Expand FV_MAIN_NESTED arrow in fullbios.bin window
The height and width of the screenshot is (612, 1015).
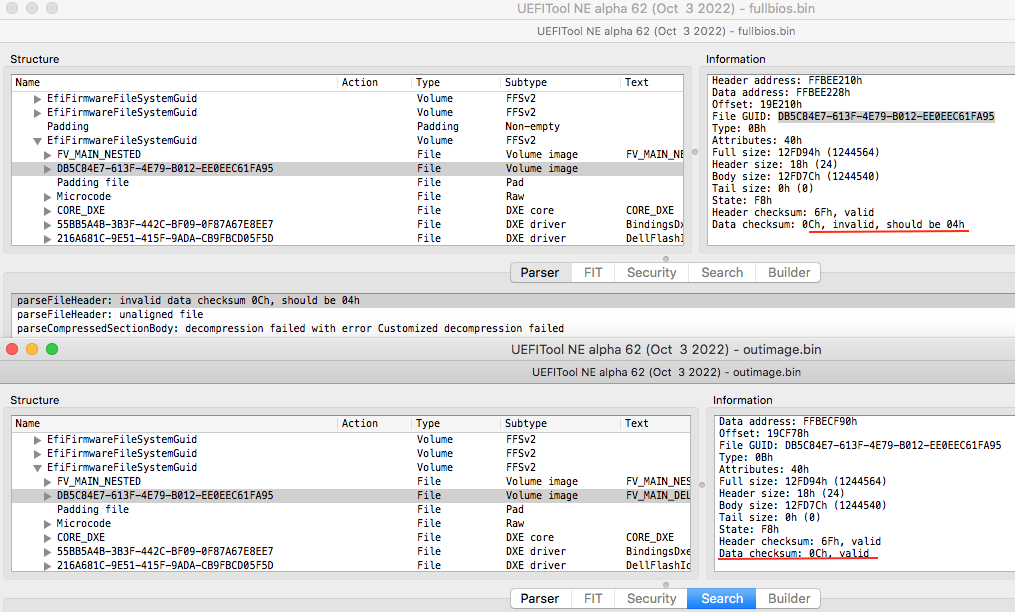tap(47, 155)
